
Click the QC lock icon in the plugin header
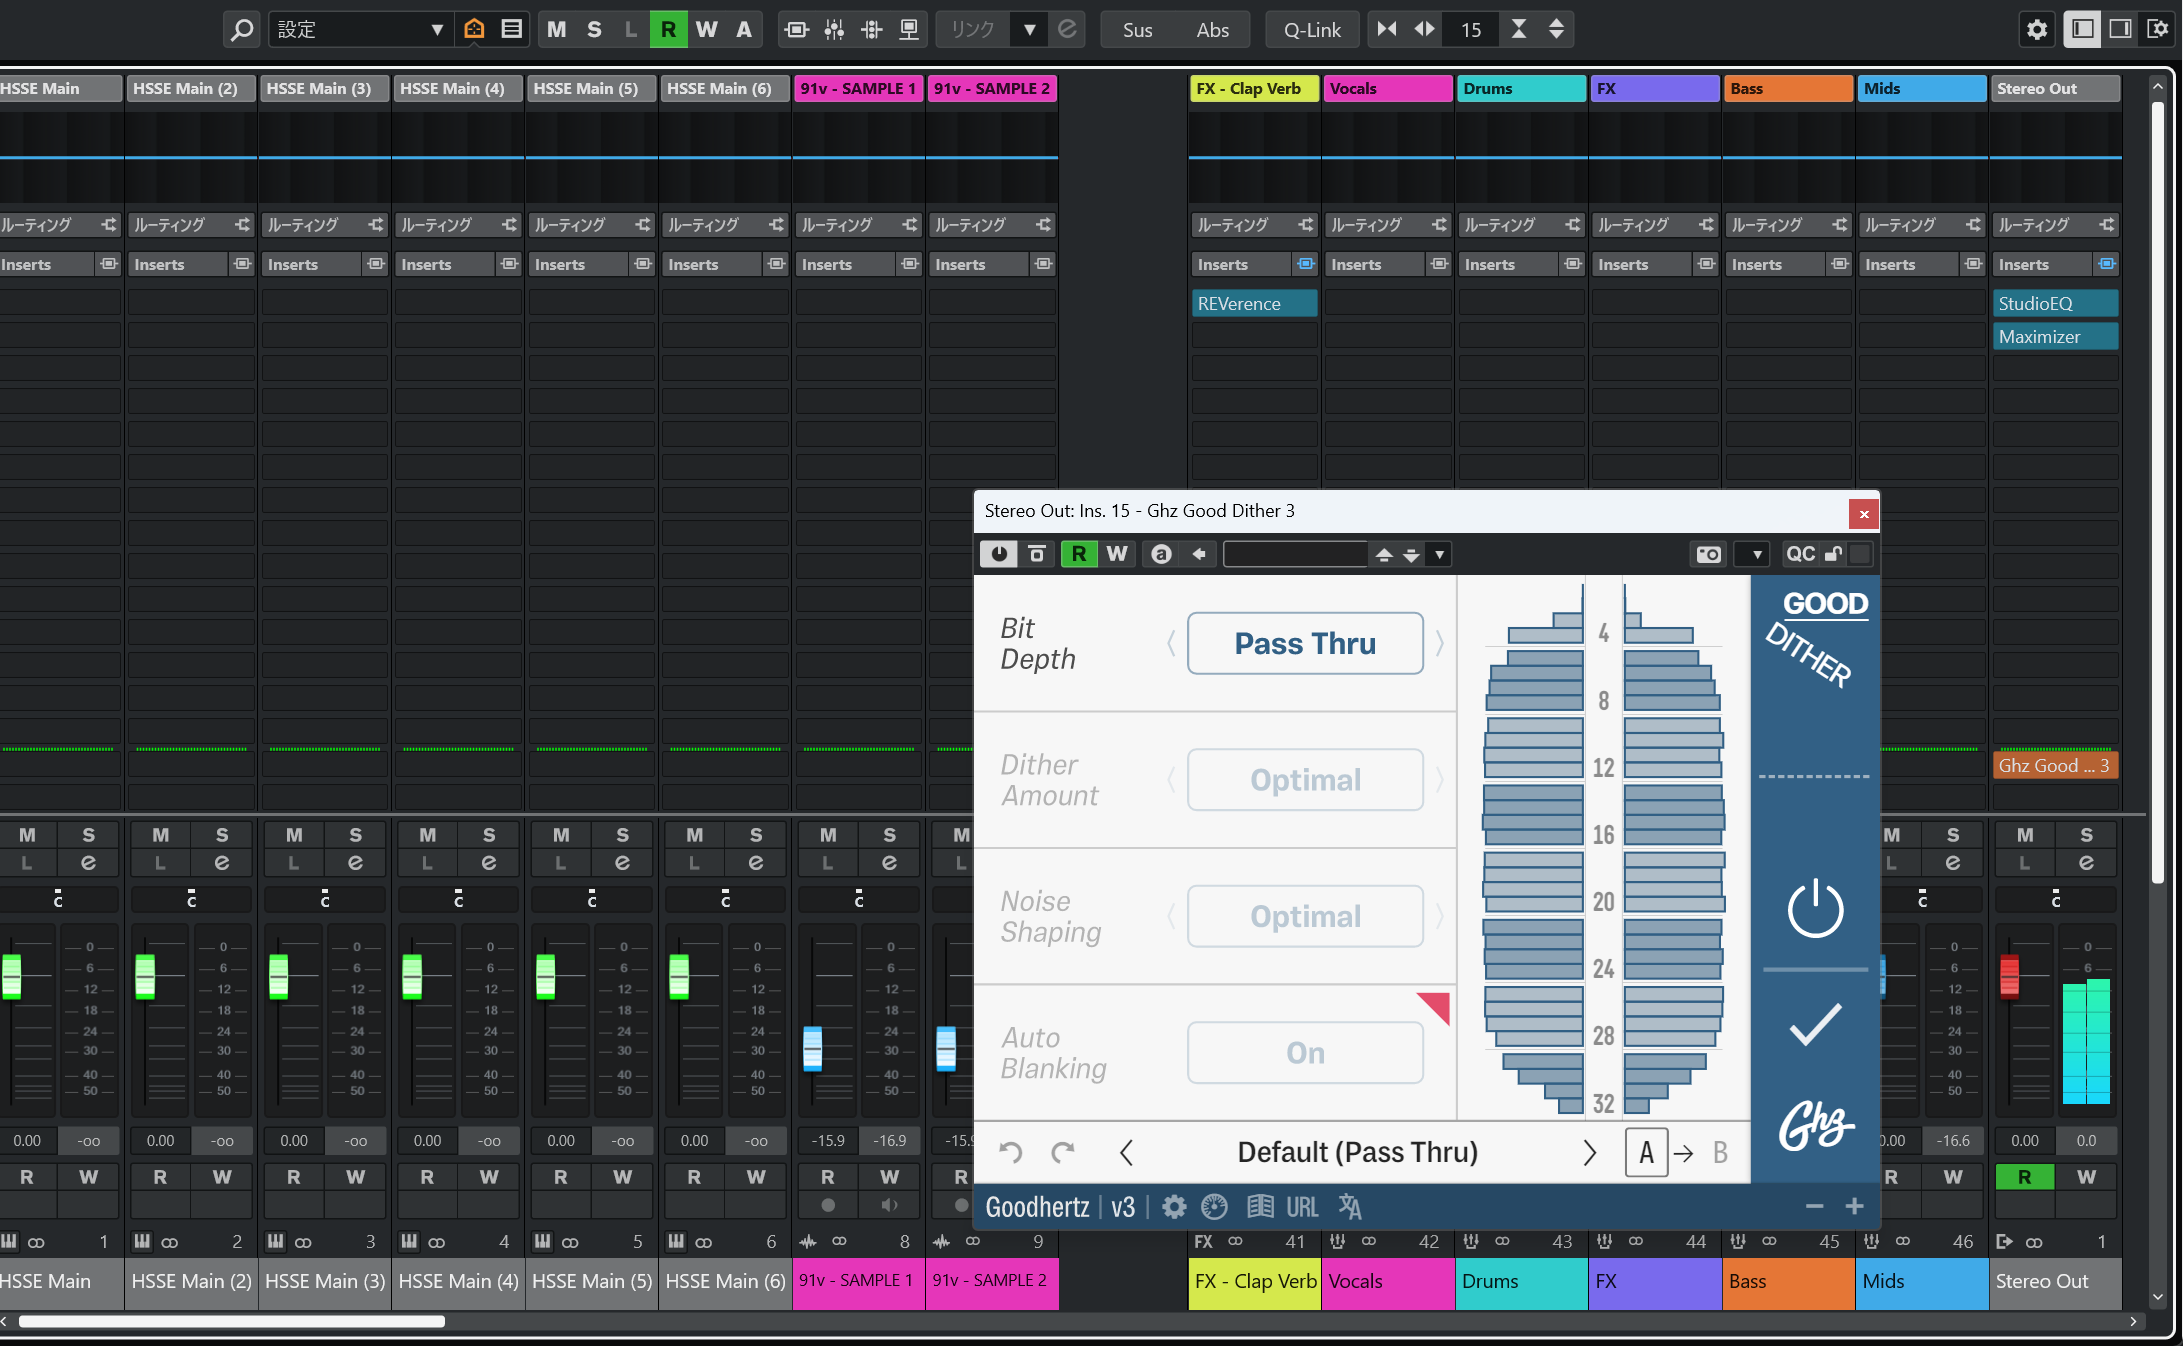[x=1833, y=554]
